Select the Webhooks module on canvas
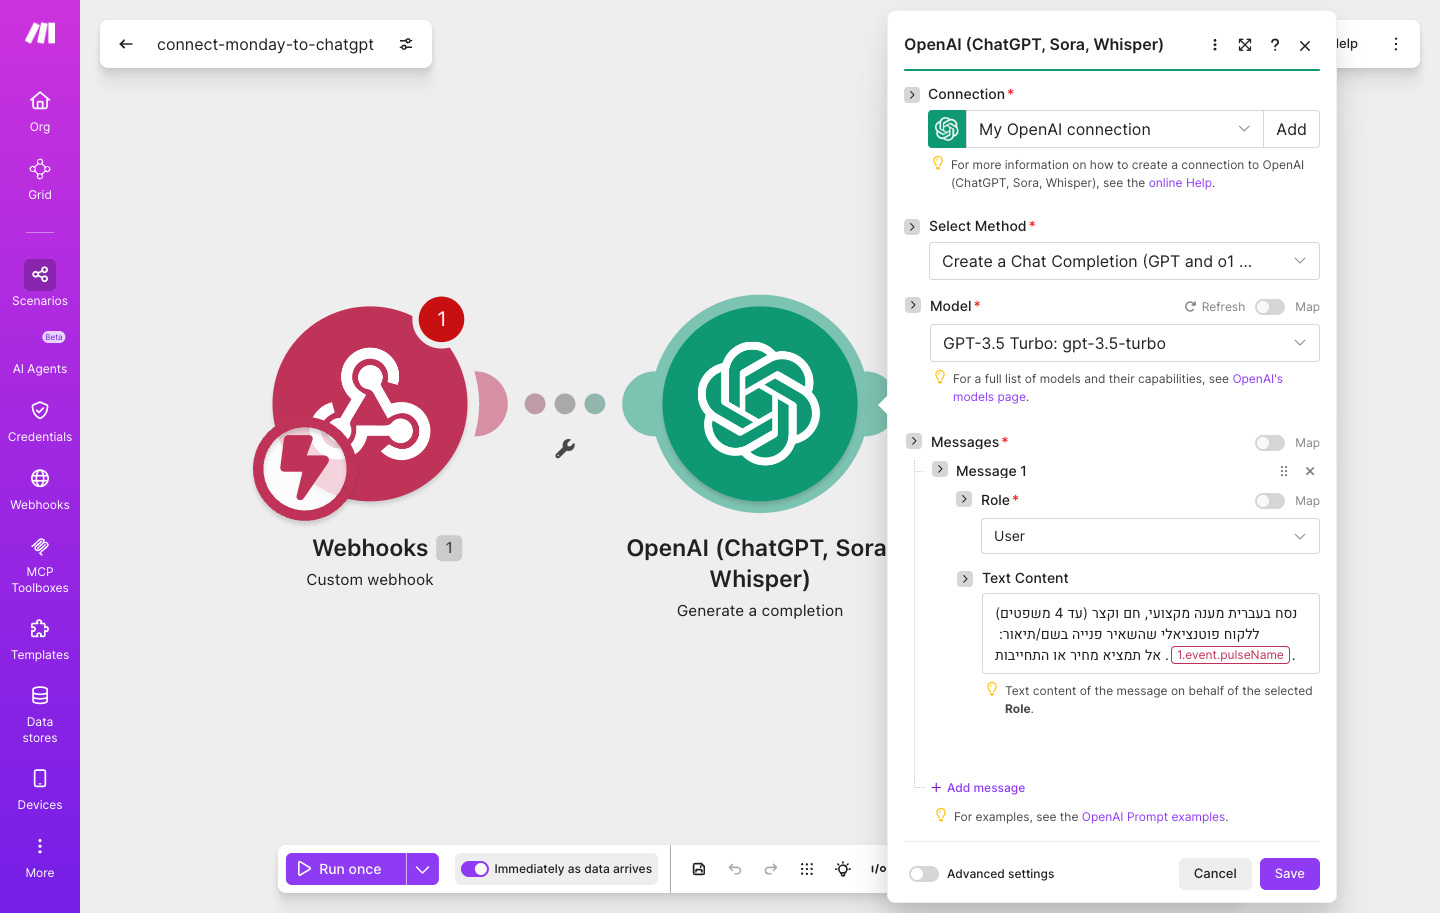This screenshot has height=913, width=1440. click(370, 404)
